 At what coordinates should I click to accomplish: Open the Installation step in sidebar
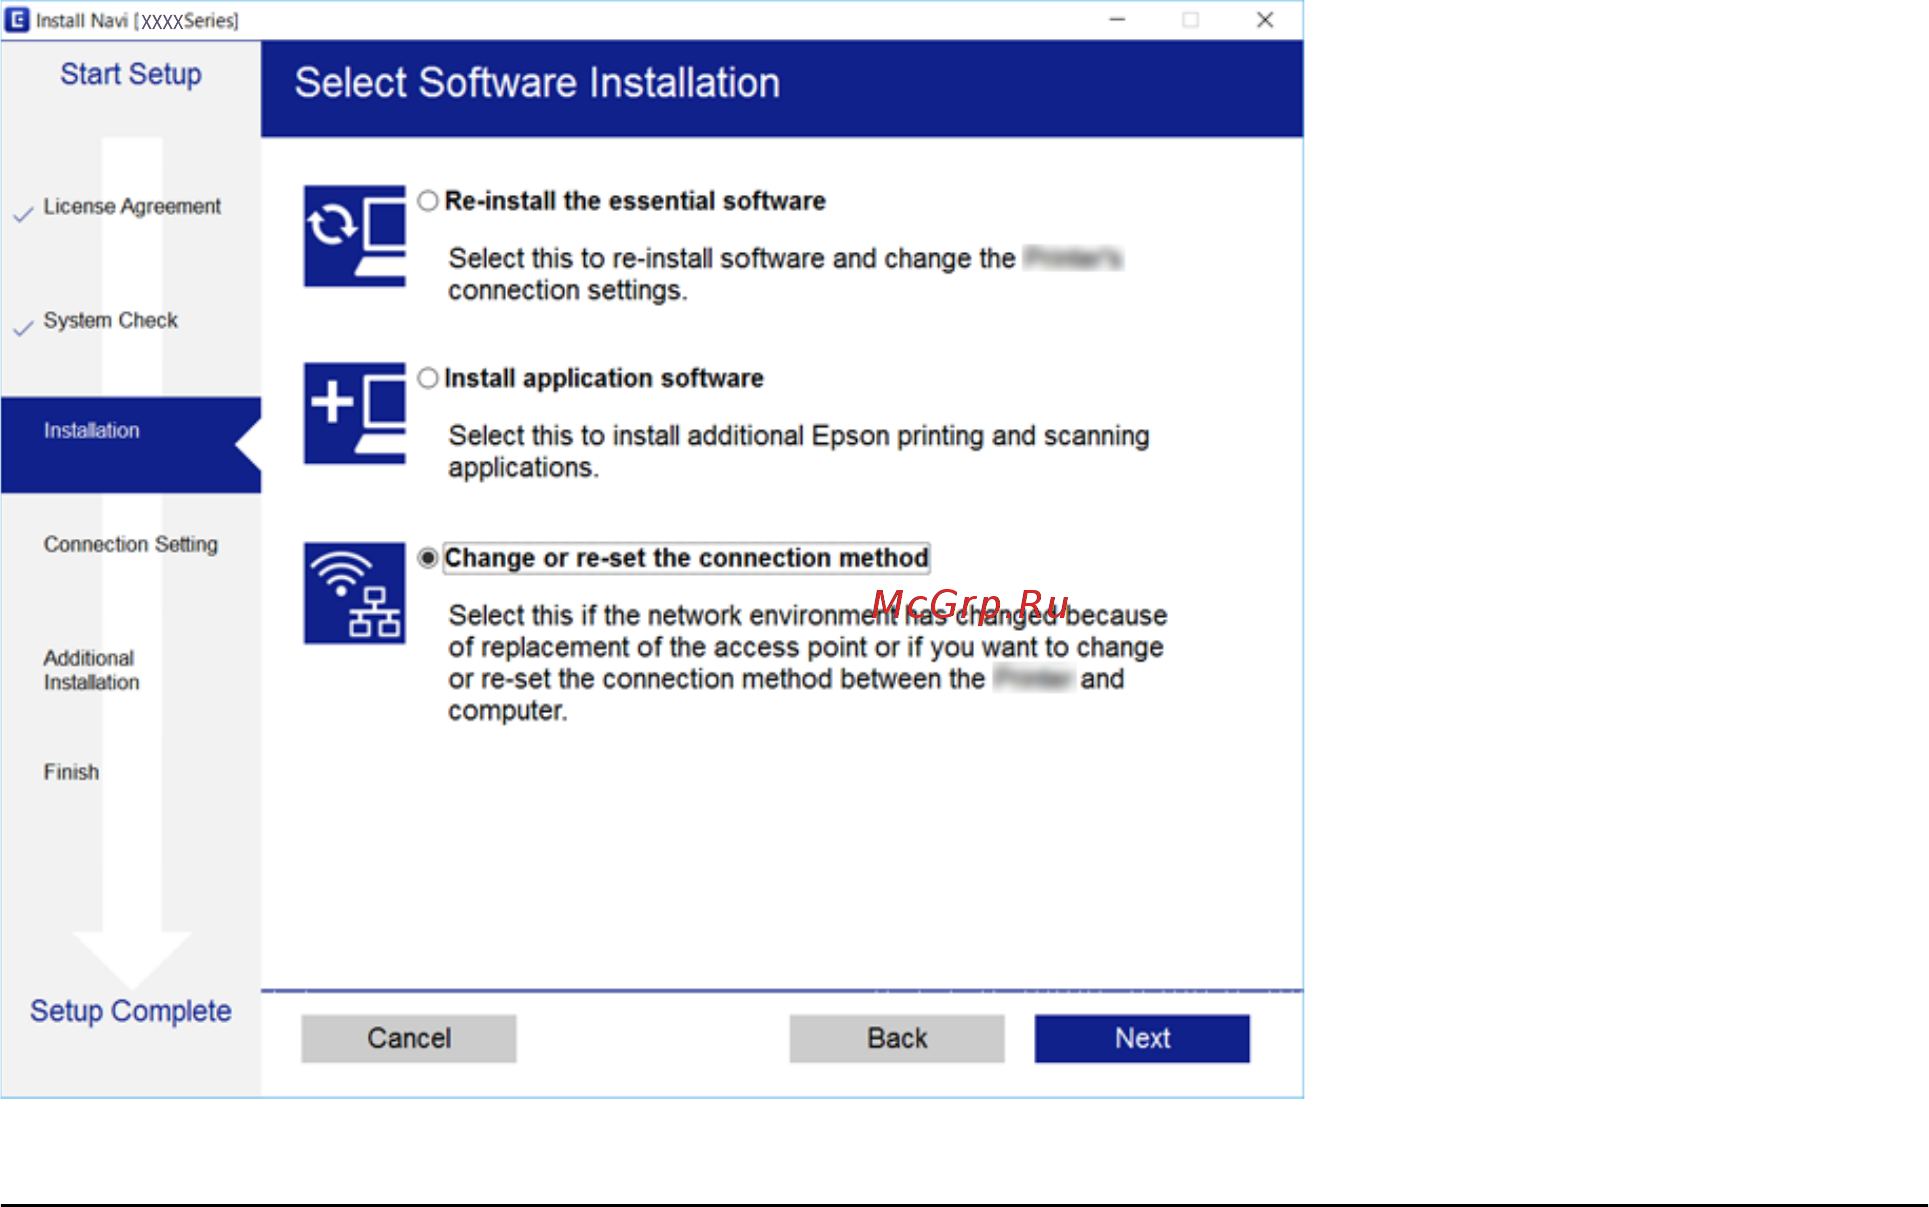(x=92, y=430)
